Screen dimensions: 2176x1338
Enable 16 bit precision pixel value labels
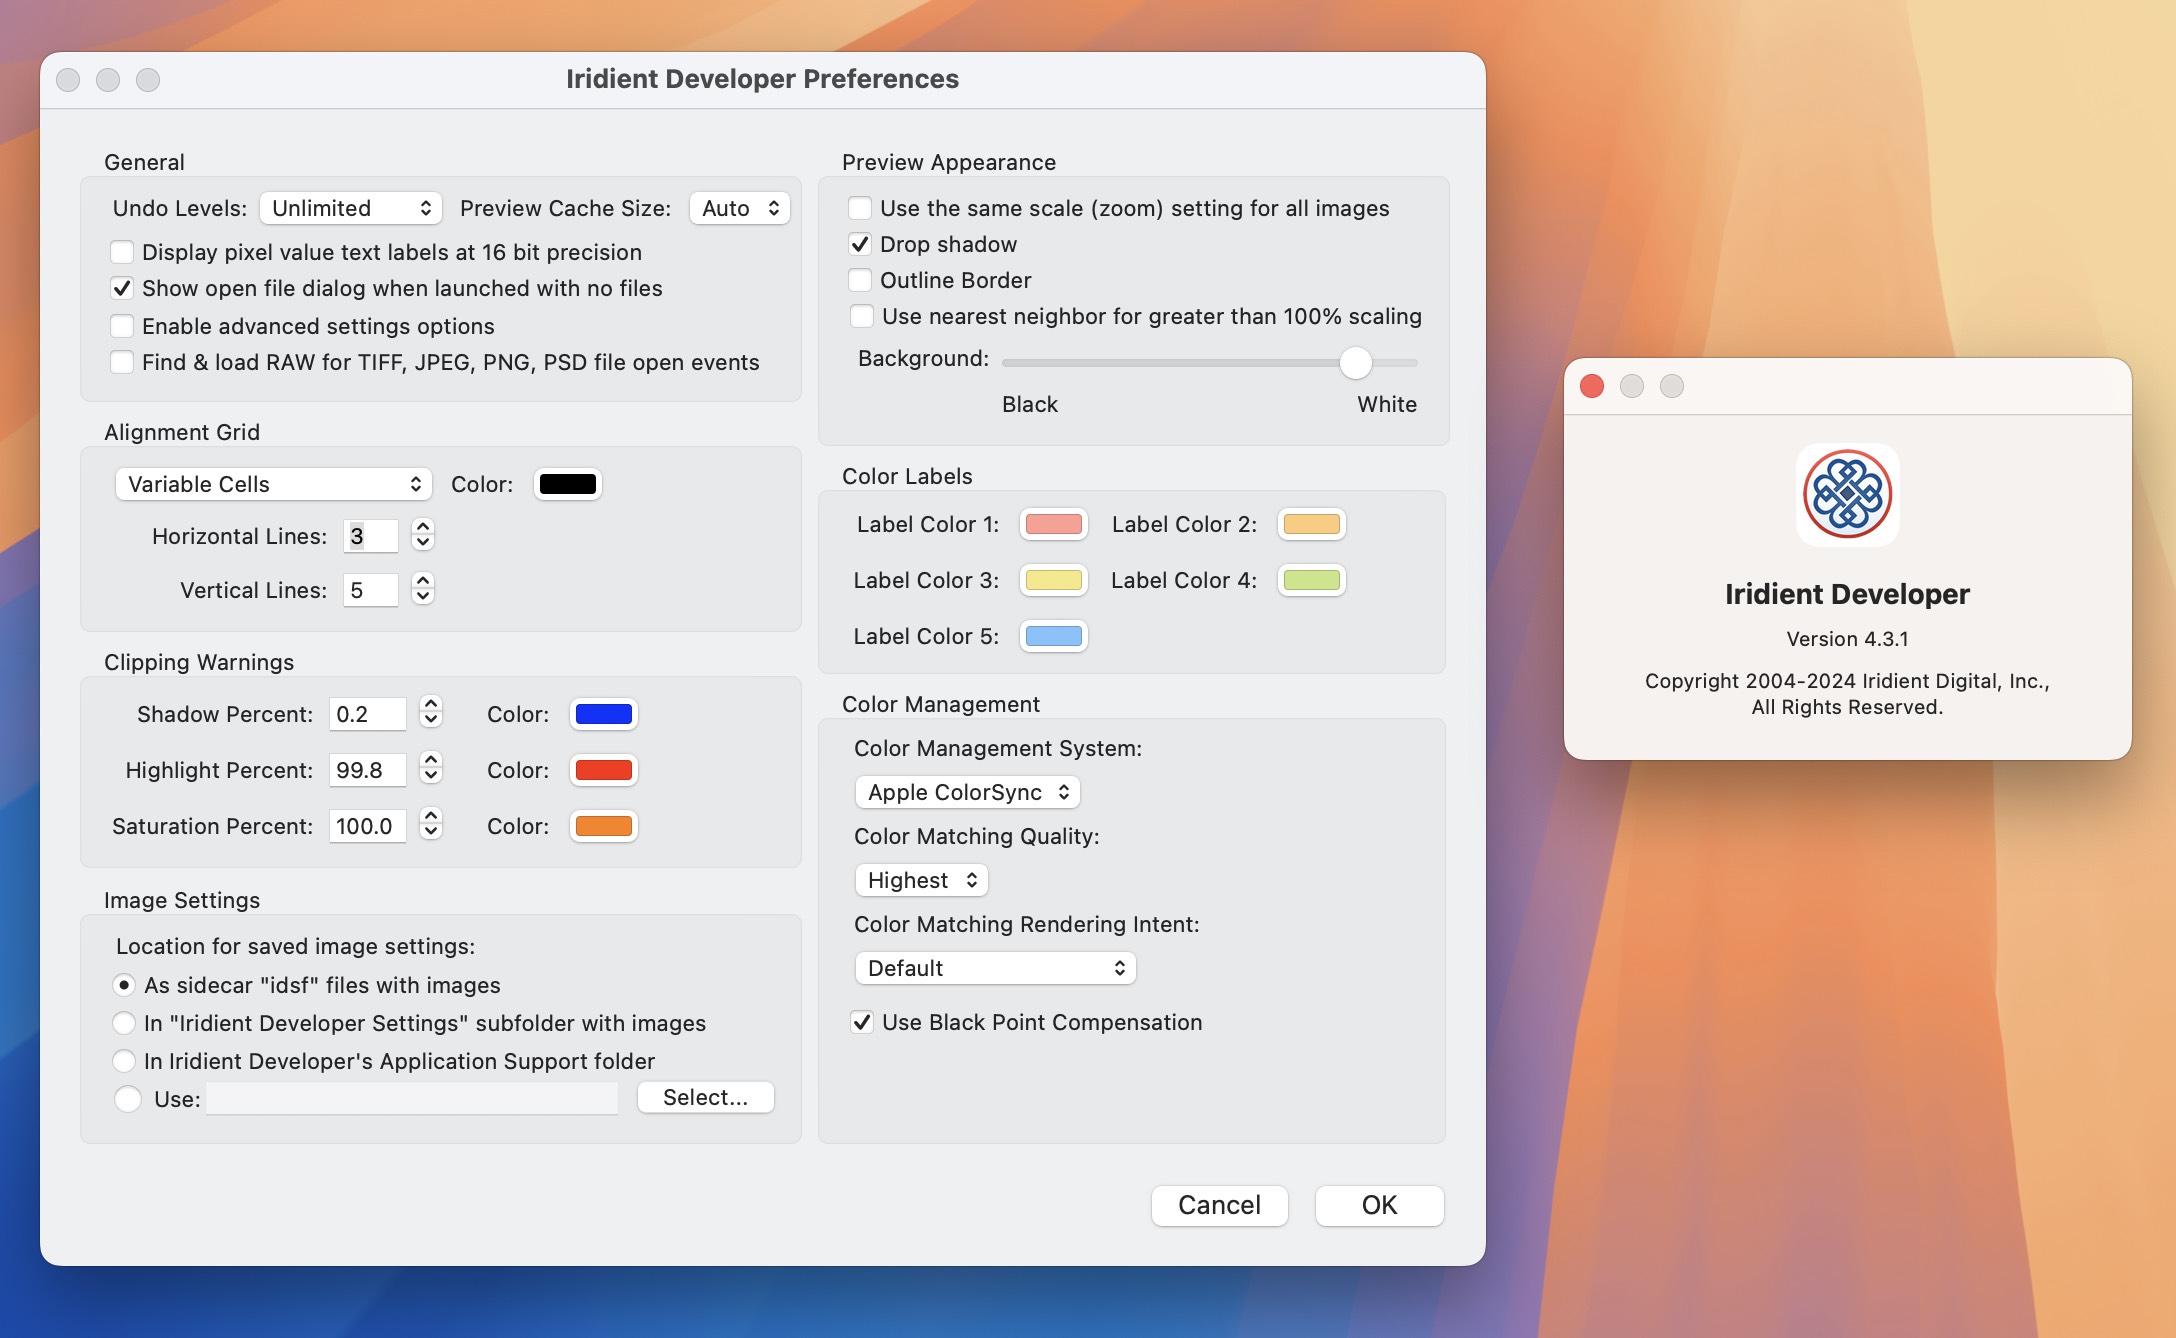coord(122,252)
